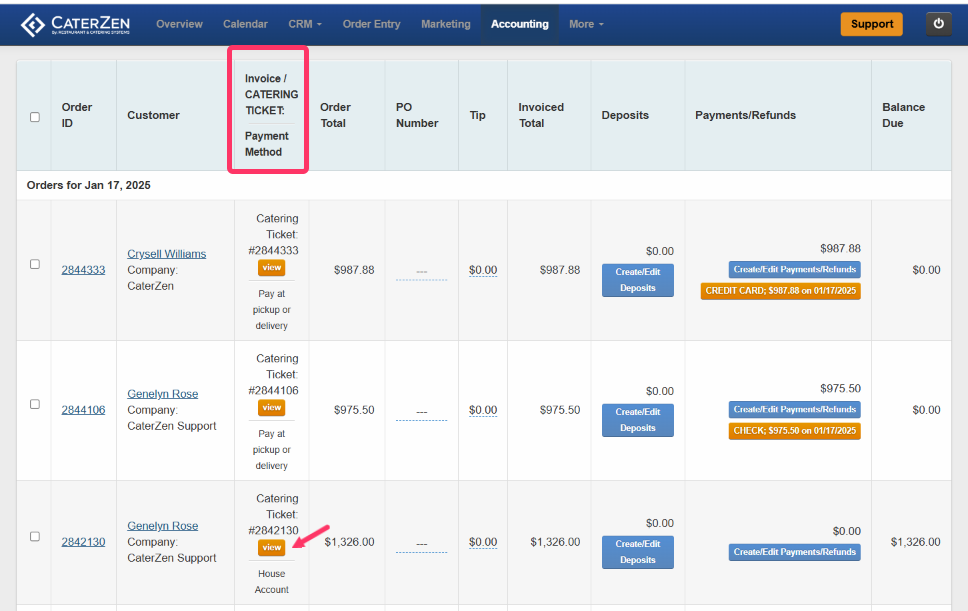Check the box for order 2844333
Screen dimensions: 968x611
35,264
